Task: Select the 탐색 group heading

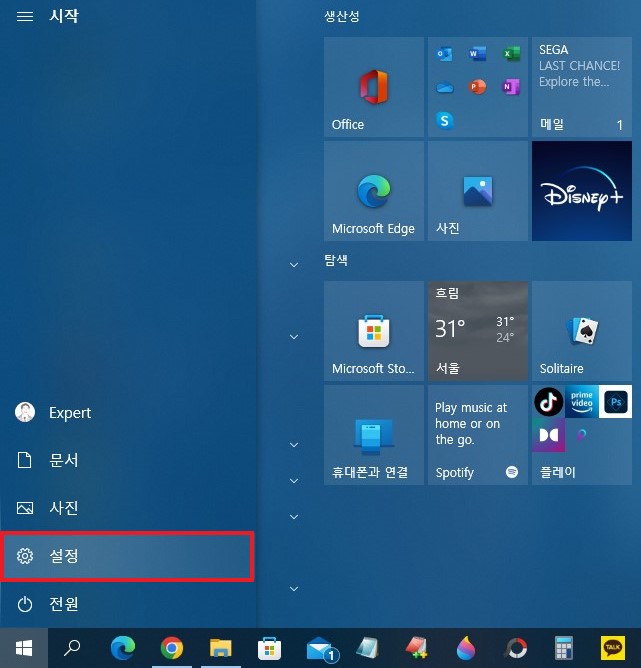Action: 336,260
